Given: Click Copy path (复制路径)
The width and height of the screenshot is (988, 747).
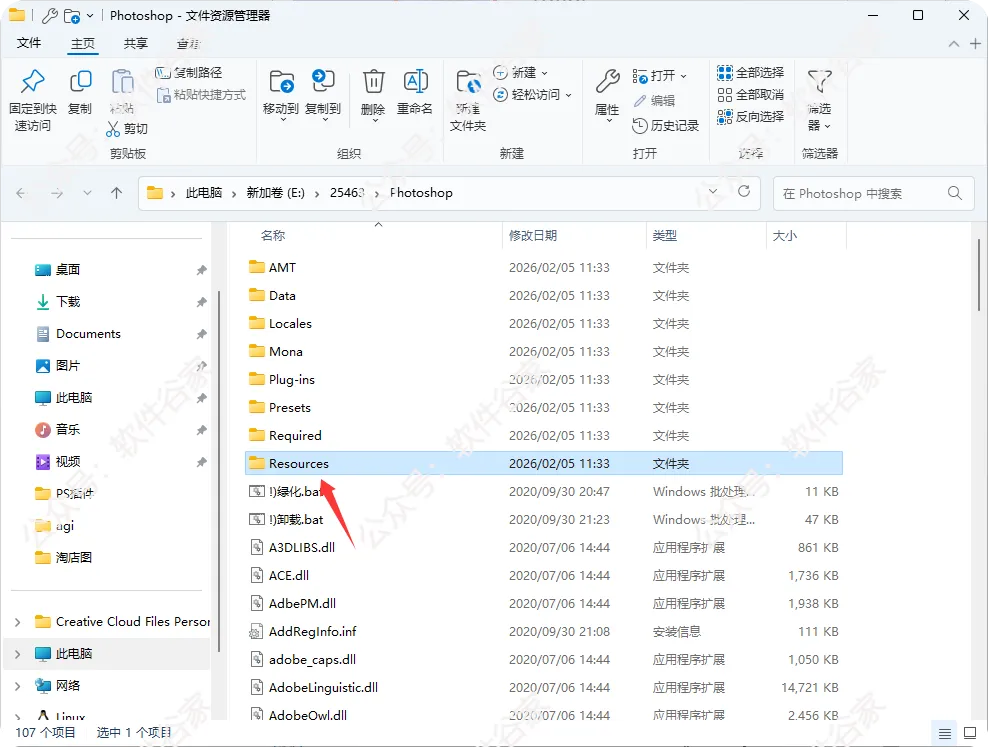Looking at the screenshot, I should tap(188, 73).
